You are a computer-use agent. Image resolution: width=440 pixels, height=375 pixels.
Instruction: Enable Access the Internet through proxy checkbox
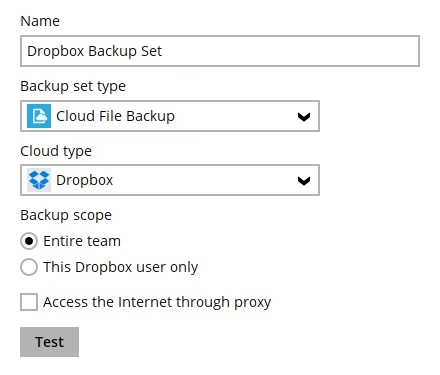pyautogui.click(x=29, y=302)
